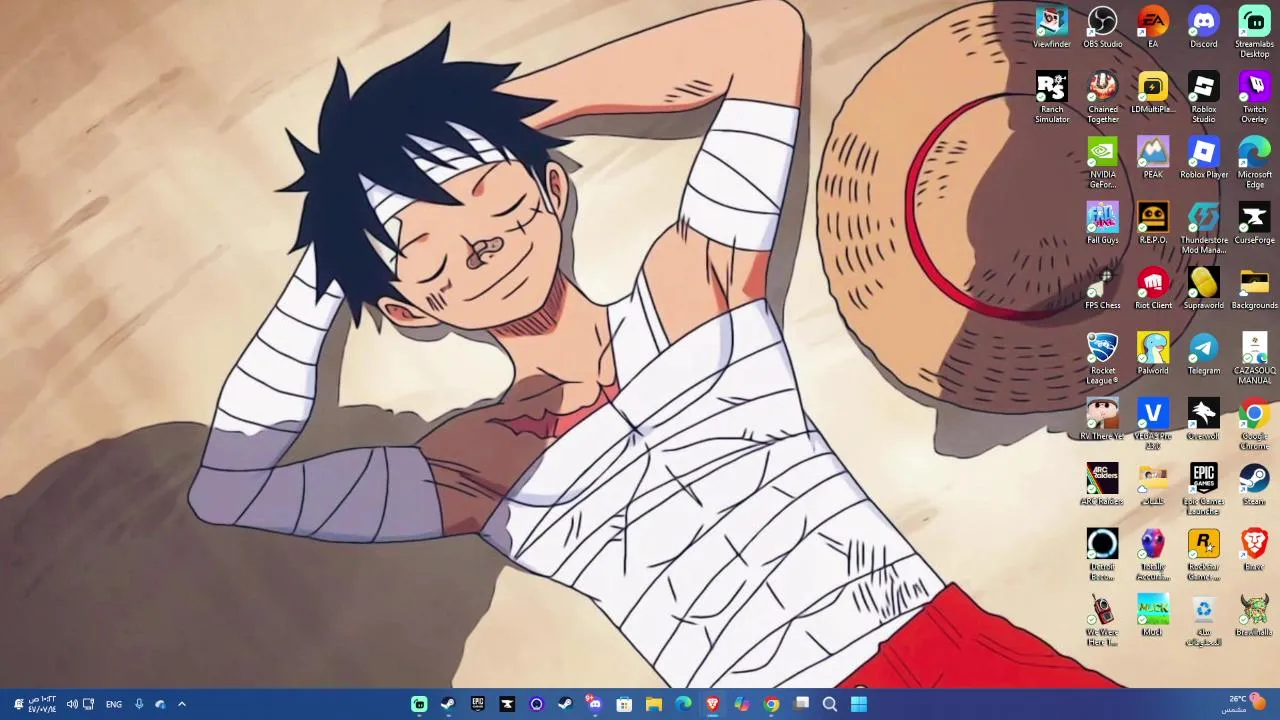Screen dimensions: 1280x720
Task: Click the We Were Here game icon
Action: (1103, 619)
